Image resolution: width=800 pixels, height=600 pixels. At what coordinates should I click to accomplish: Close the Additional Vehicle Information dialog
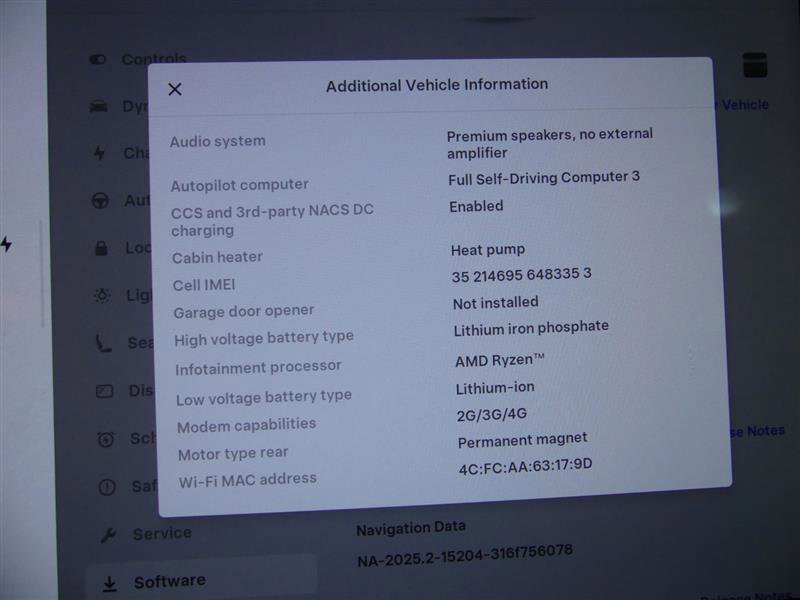[175, 89]
